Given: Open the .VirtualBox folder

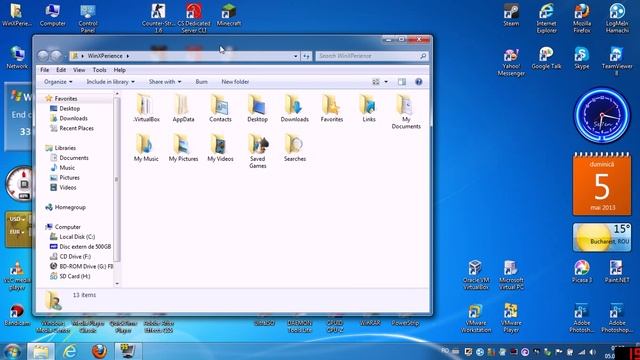Looking at the screenshot, I should click(x=146, y=108).
